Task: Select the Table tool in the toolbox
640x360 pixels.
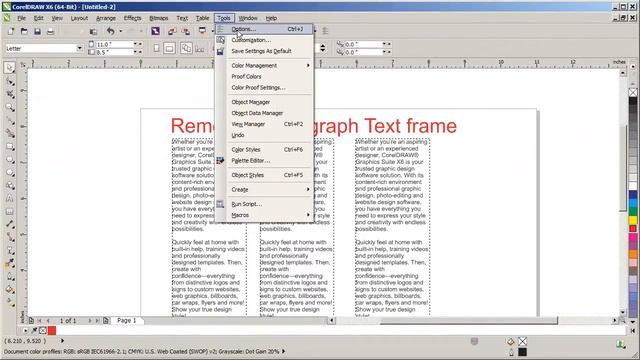Action: (x=10, y=211)
